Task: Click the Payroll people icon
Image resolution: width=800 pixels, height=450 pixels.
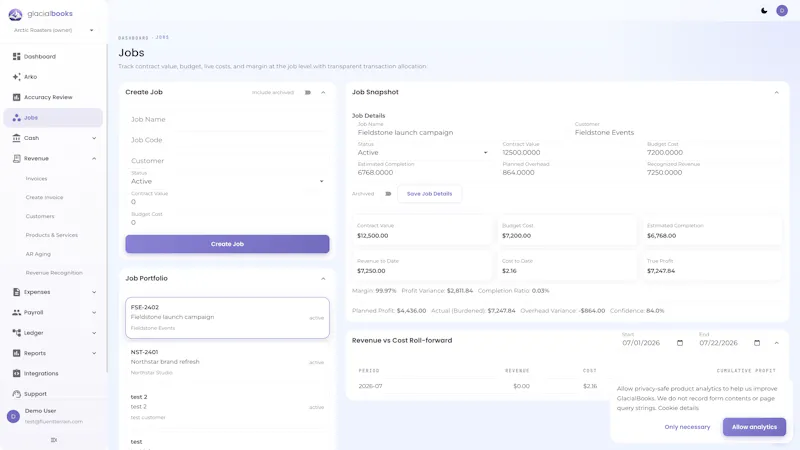Action: (16, 312)
